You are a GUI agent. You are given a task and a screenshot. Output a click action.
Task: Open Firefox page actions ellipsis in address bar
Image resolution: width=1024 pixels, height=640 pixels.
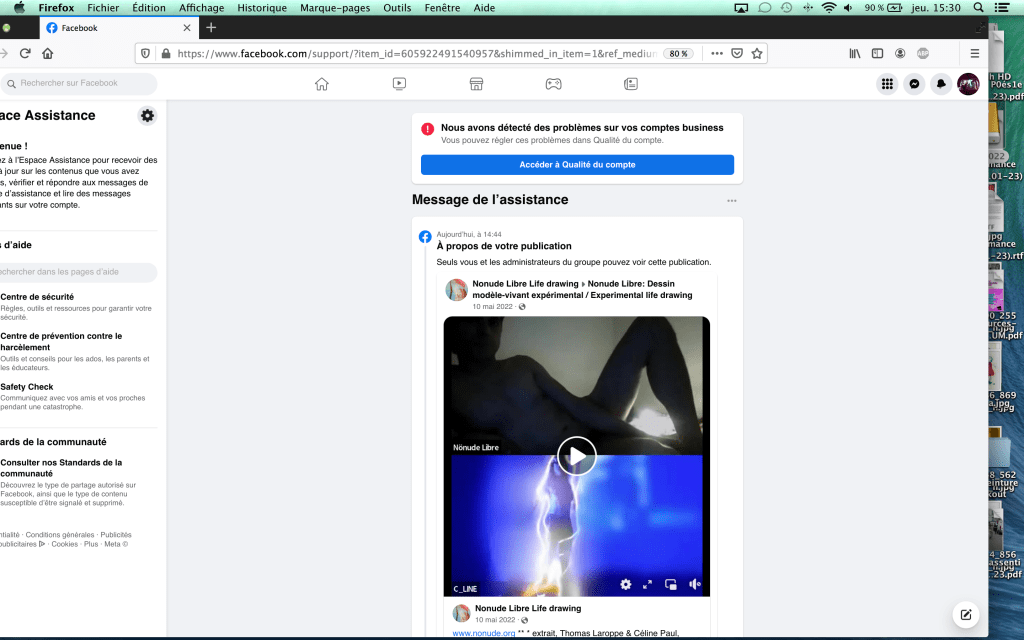tap(713, 53)
